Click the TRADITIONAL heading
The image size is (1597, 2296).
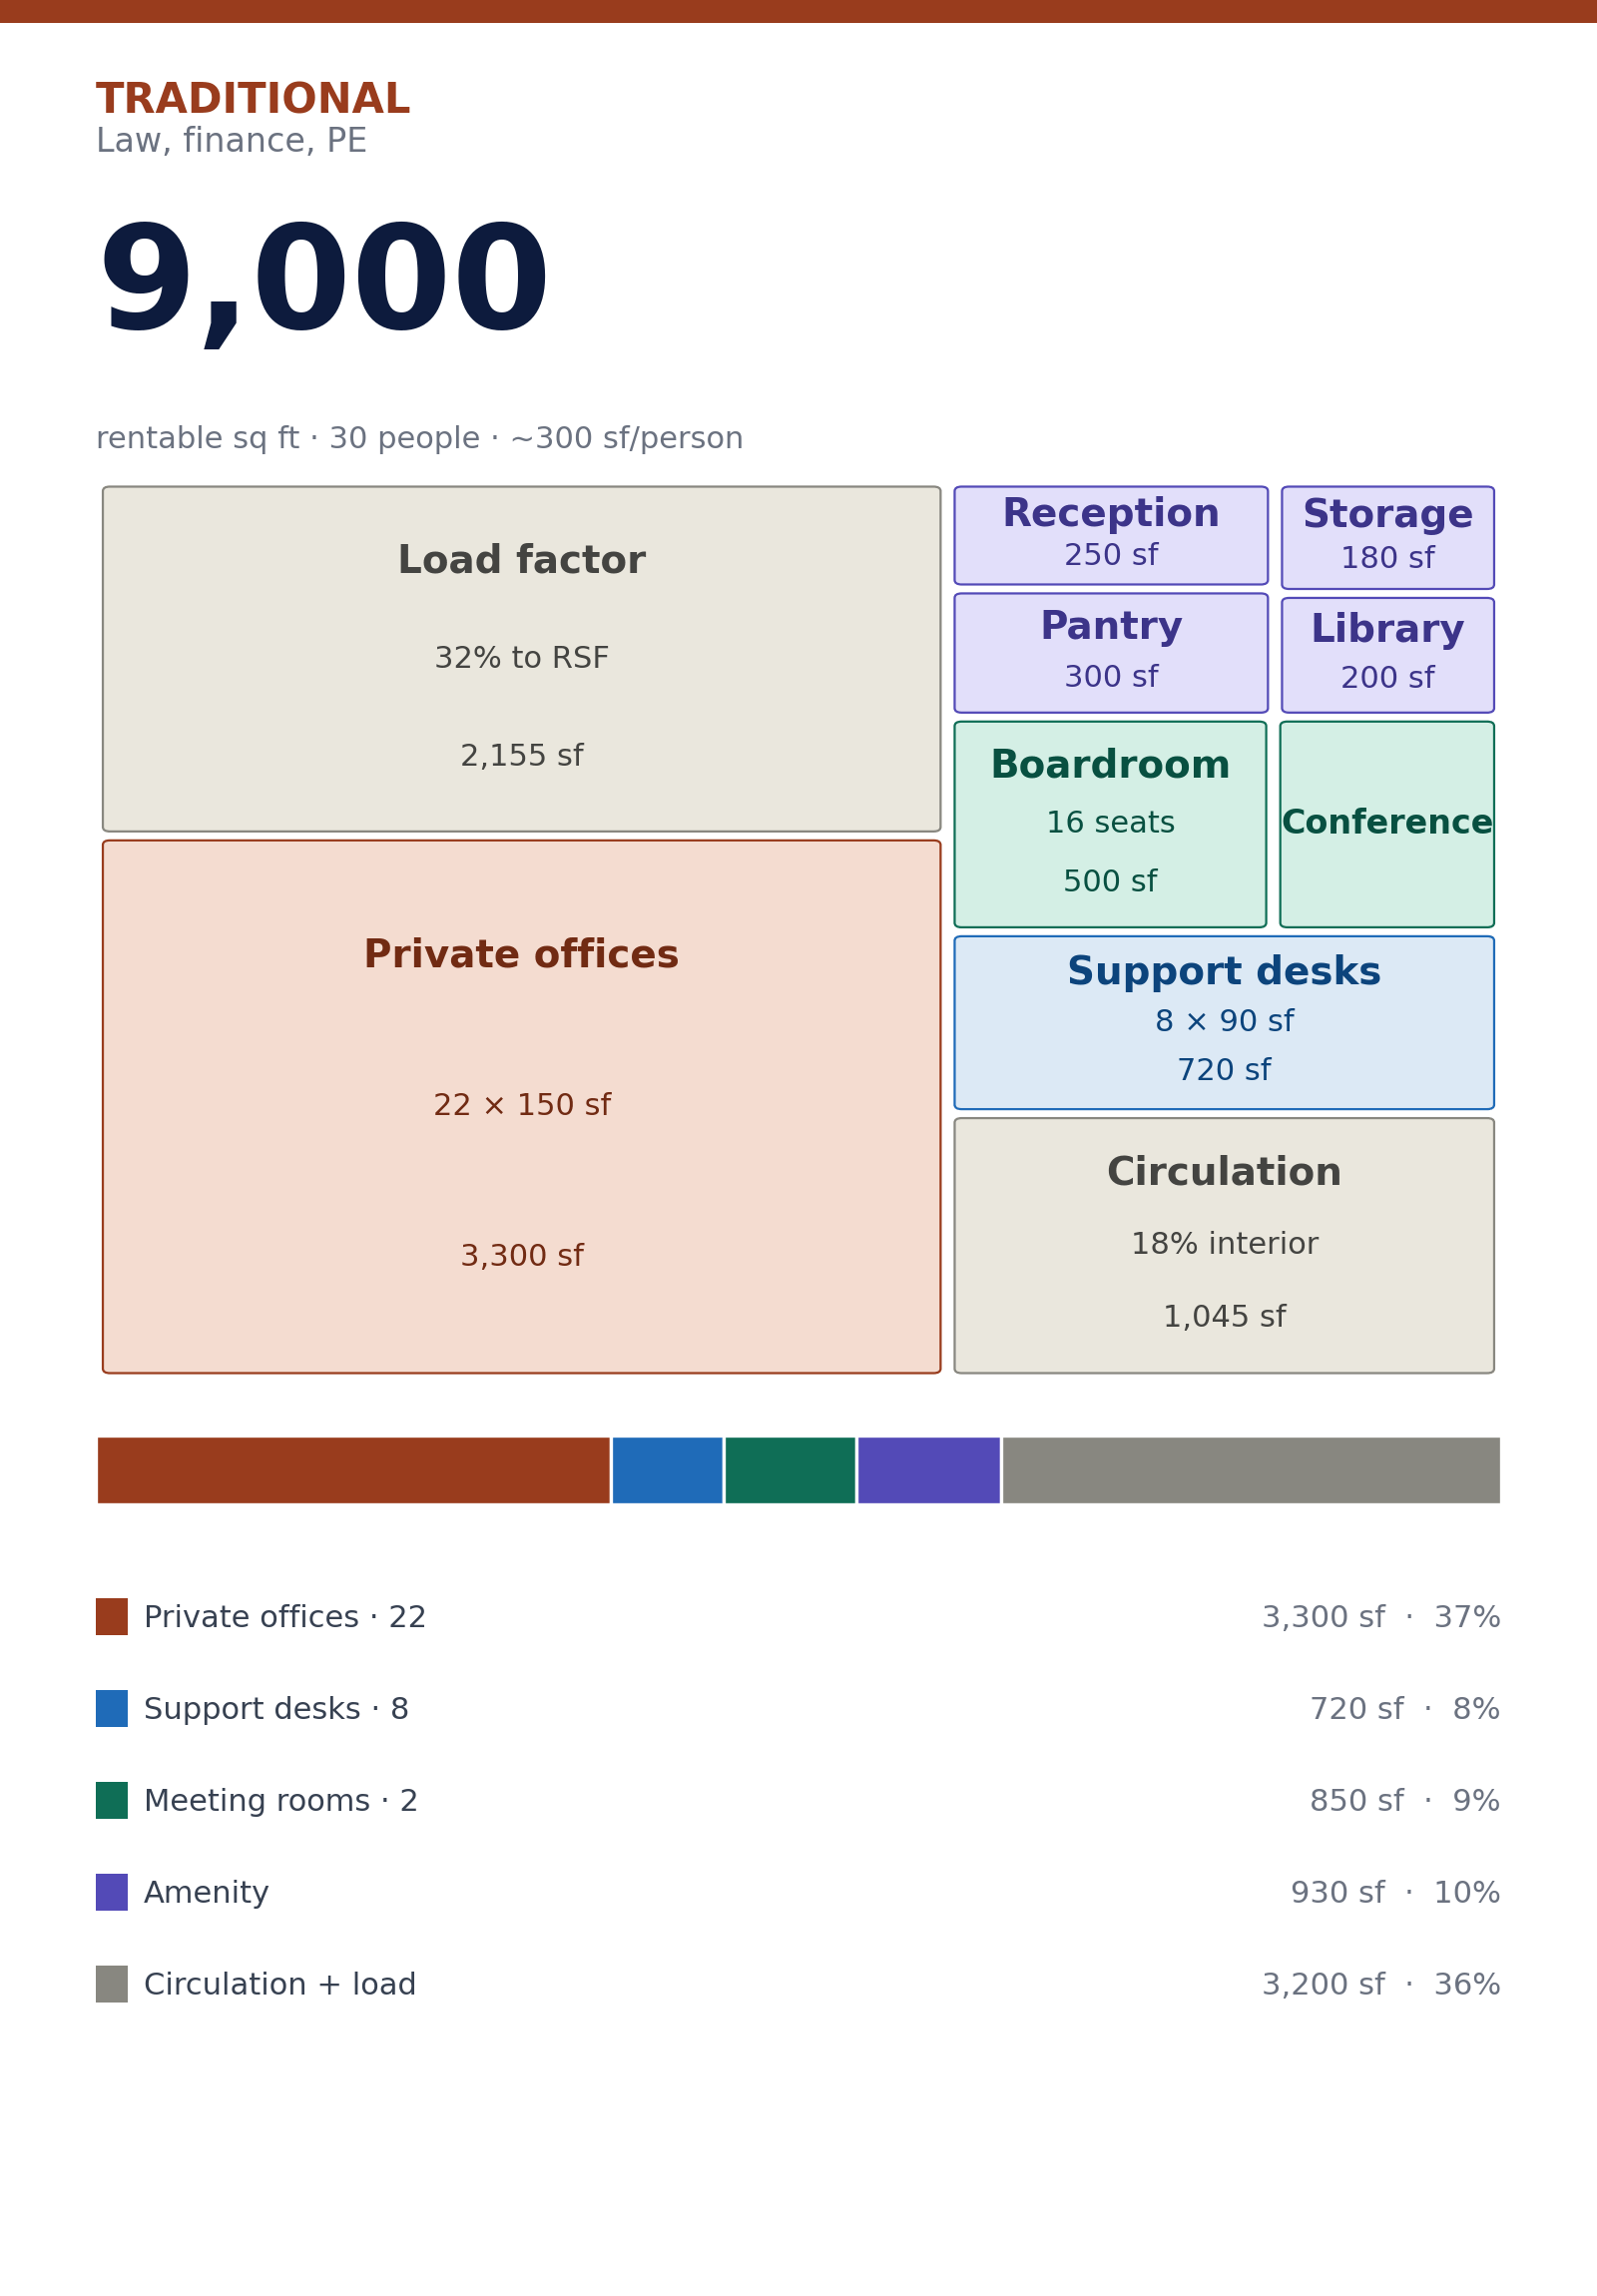pyautogui.click(x=253, y=100)
